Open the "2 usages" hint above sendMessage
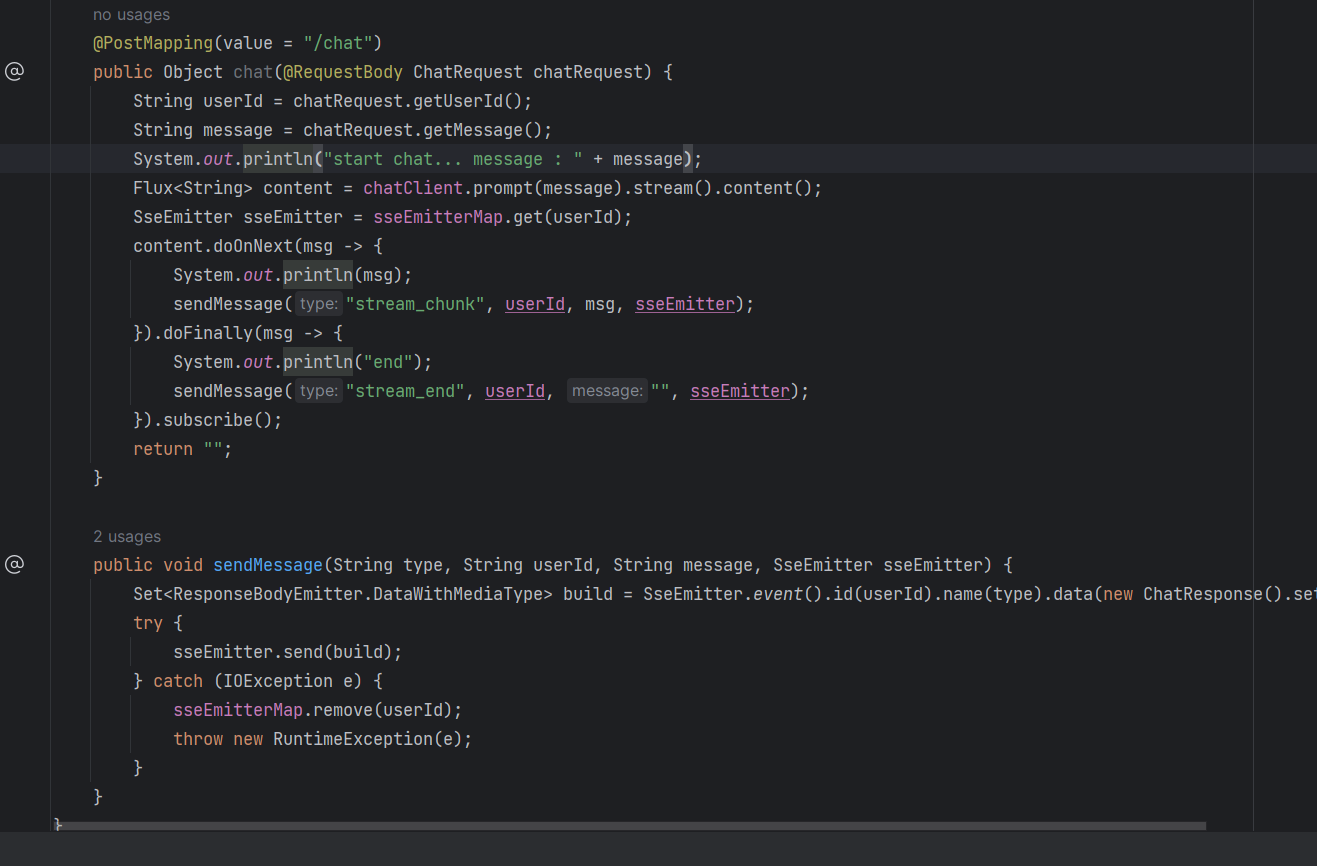This screenshot has width=1317, height=866. click(x=127, y=537)
